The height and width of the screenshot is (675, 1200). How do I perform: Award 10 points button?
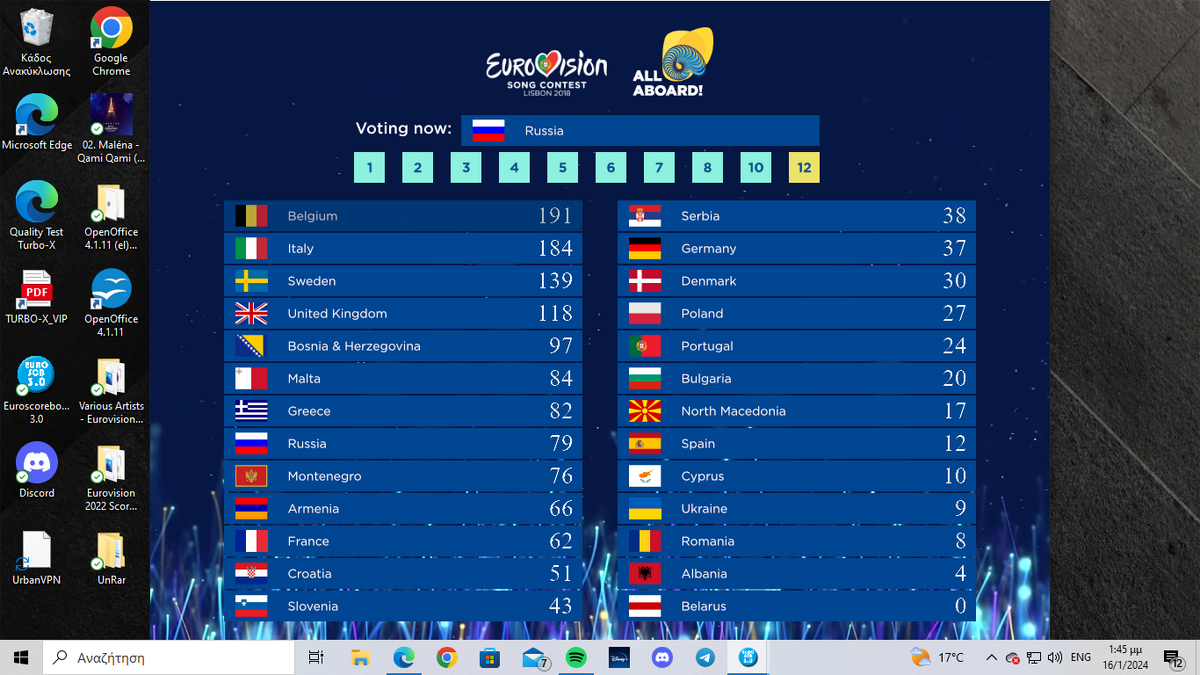(x=756, y=167)
